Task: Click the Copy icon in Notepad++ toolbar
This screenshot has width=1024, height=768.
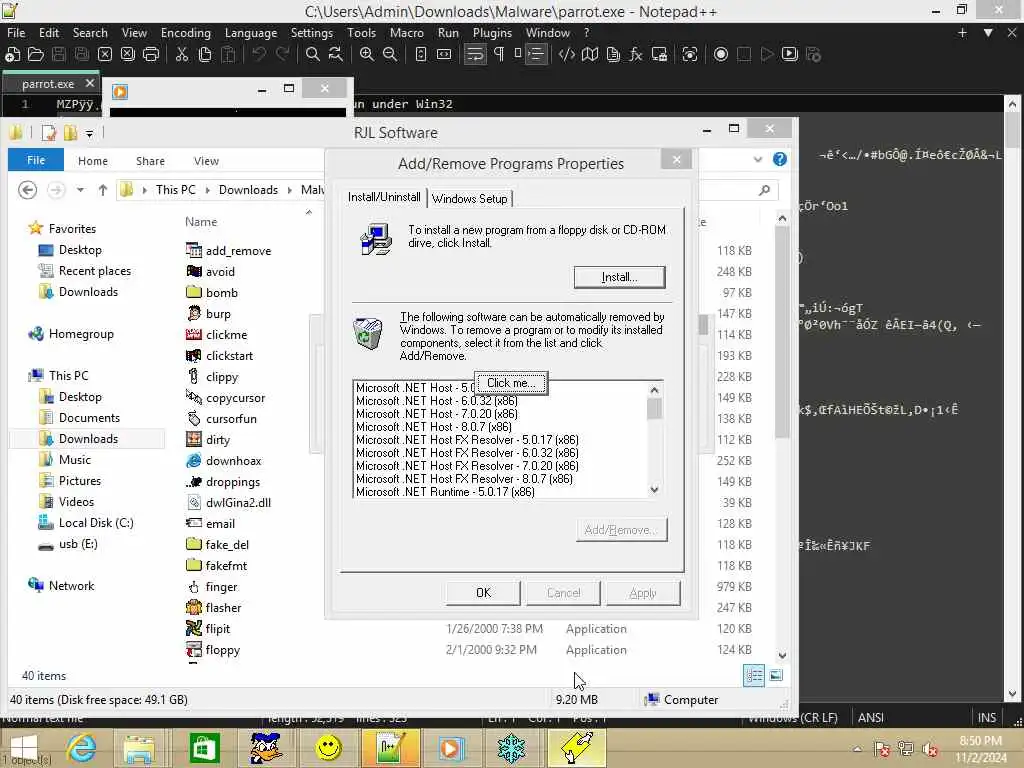Action: coord(205,55)
